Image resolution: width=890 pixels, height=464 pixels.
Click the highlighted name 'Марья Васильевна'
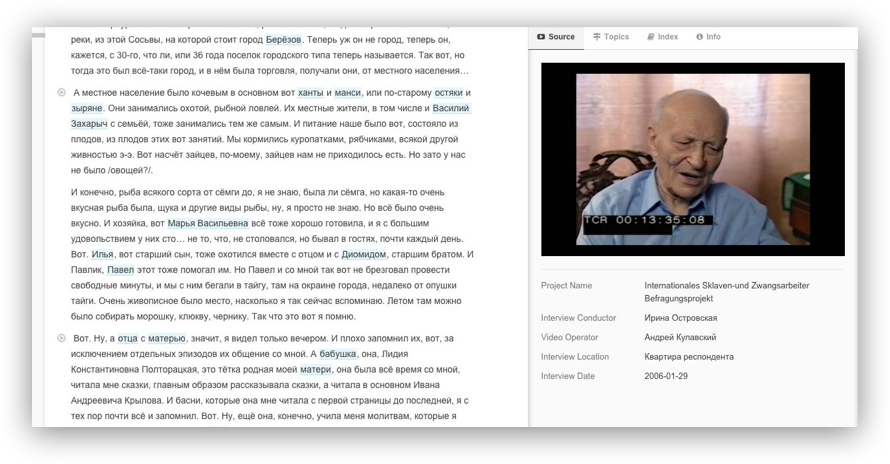(x=208, y=223)
